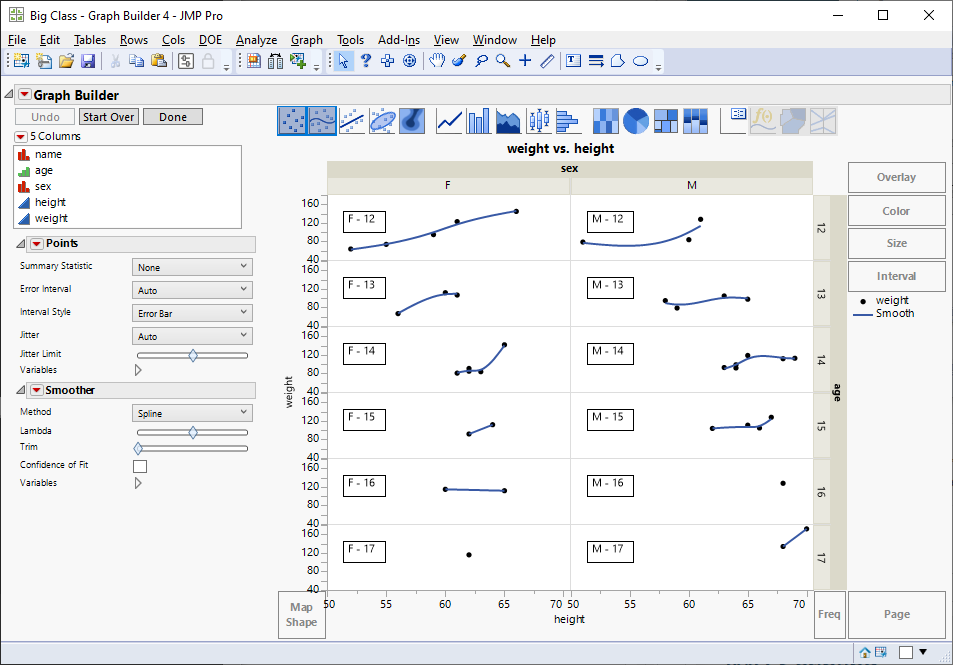The width and height of the screenshot is (953, 665).
Task: Open the Error Interval dropdown
Action: point(192,291)
